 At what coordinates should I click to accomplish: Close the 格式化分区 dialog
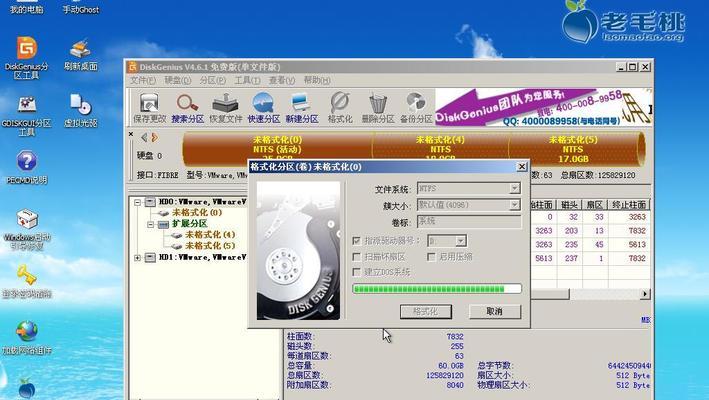pyautogui.click(x=521, y=167)
